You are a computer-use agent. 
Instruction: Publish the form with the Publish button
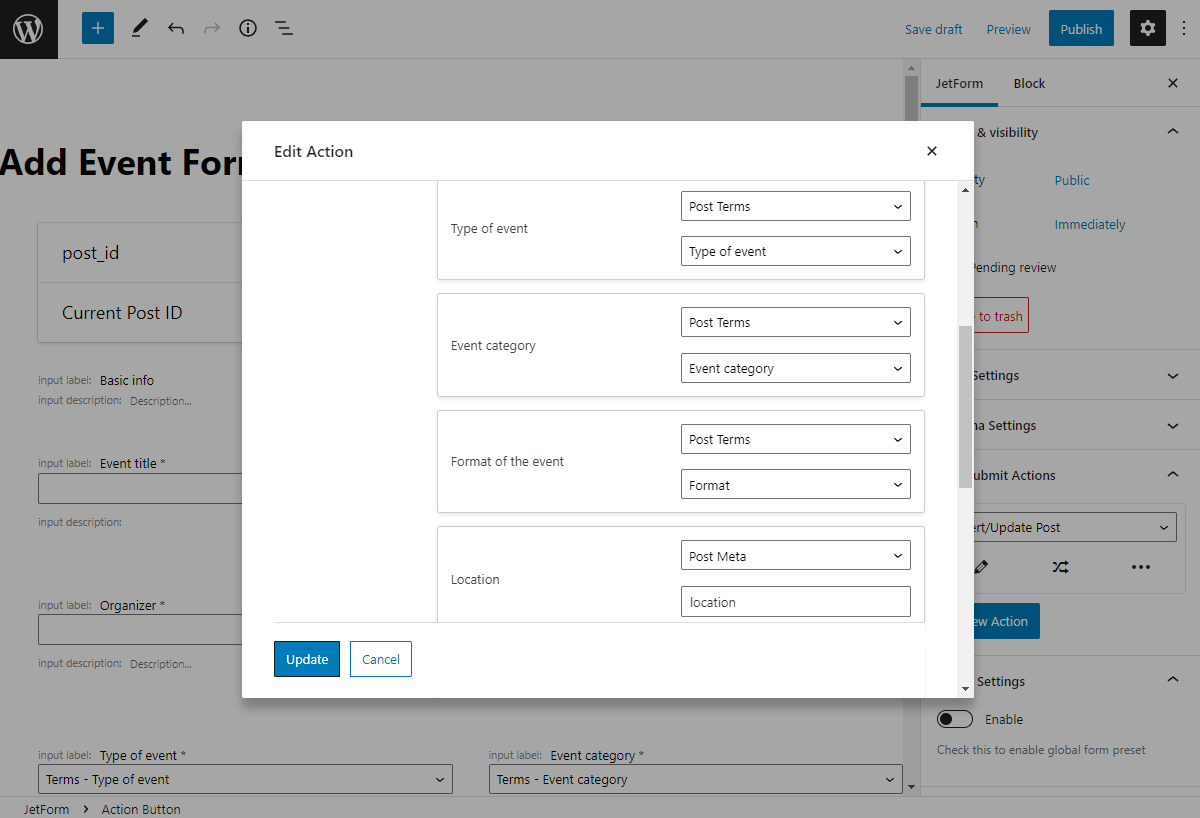[x=1081, y=28]
